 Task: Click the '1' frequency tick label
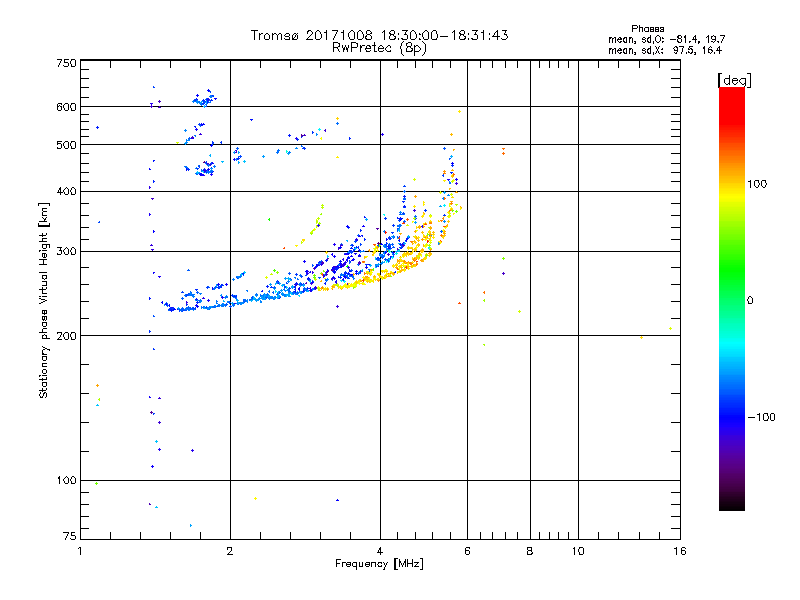pos(80,551)
